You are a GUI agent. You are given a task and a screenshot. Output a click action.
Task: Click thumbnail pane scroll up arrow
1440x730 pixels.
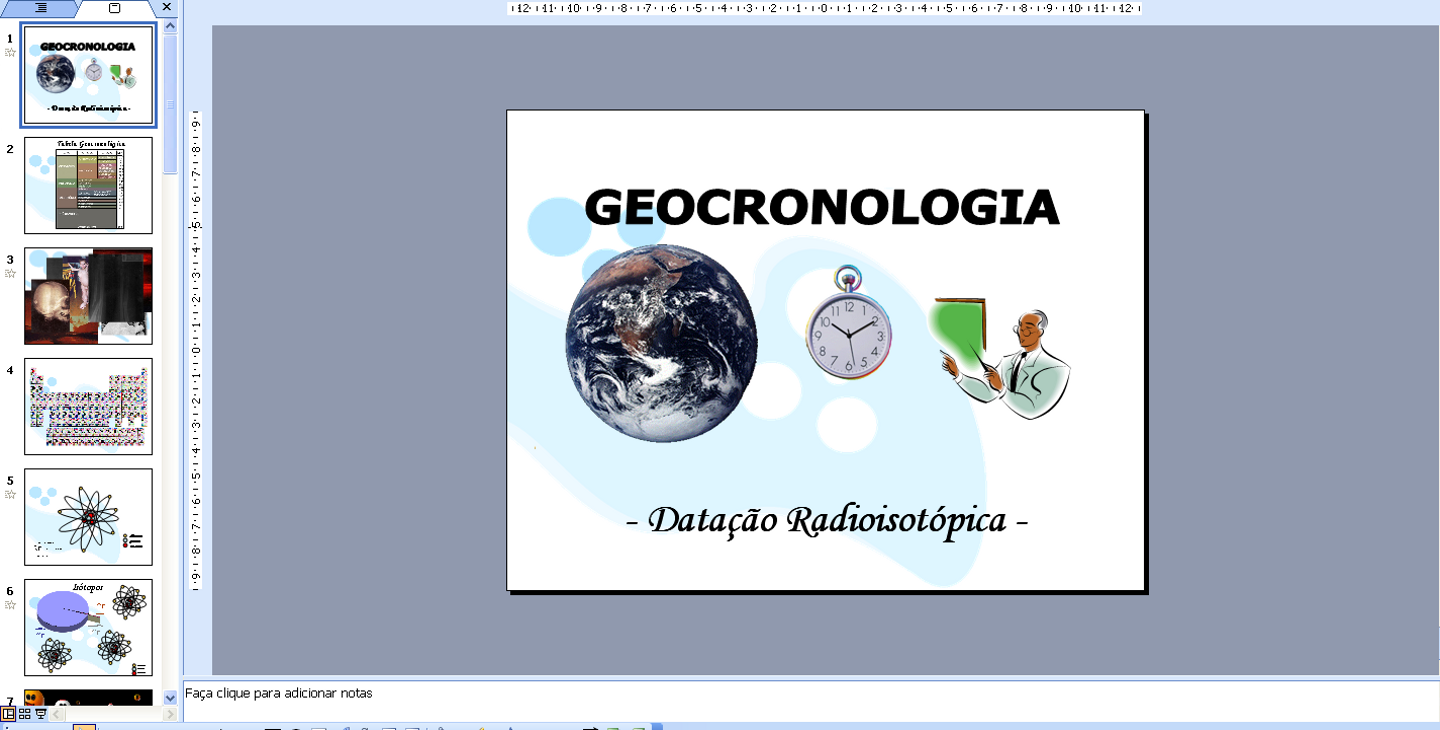[170, 27]
